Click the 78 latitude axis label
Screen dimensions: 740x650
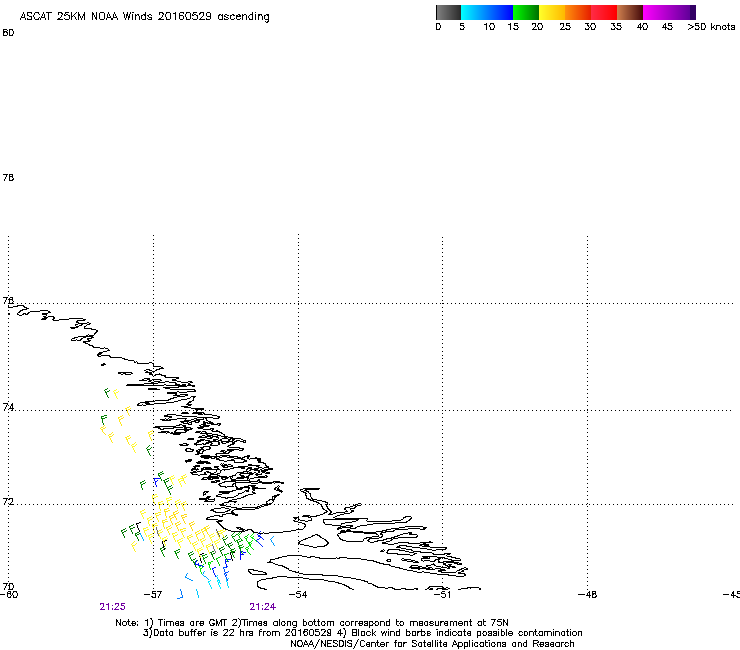click(x=8, y=177)
